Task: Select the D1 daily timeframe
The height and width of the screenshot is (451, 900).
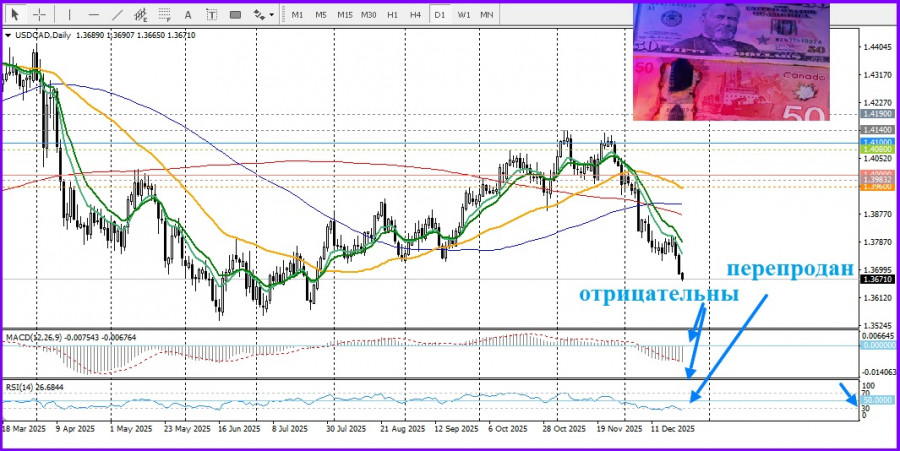Action: [x=440, y=15]
